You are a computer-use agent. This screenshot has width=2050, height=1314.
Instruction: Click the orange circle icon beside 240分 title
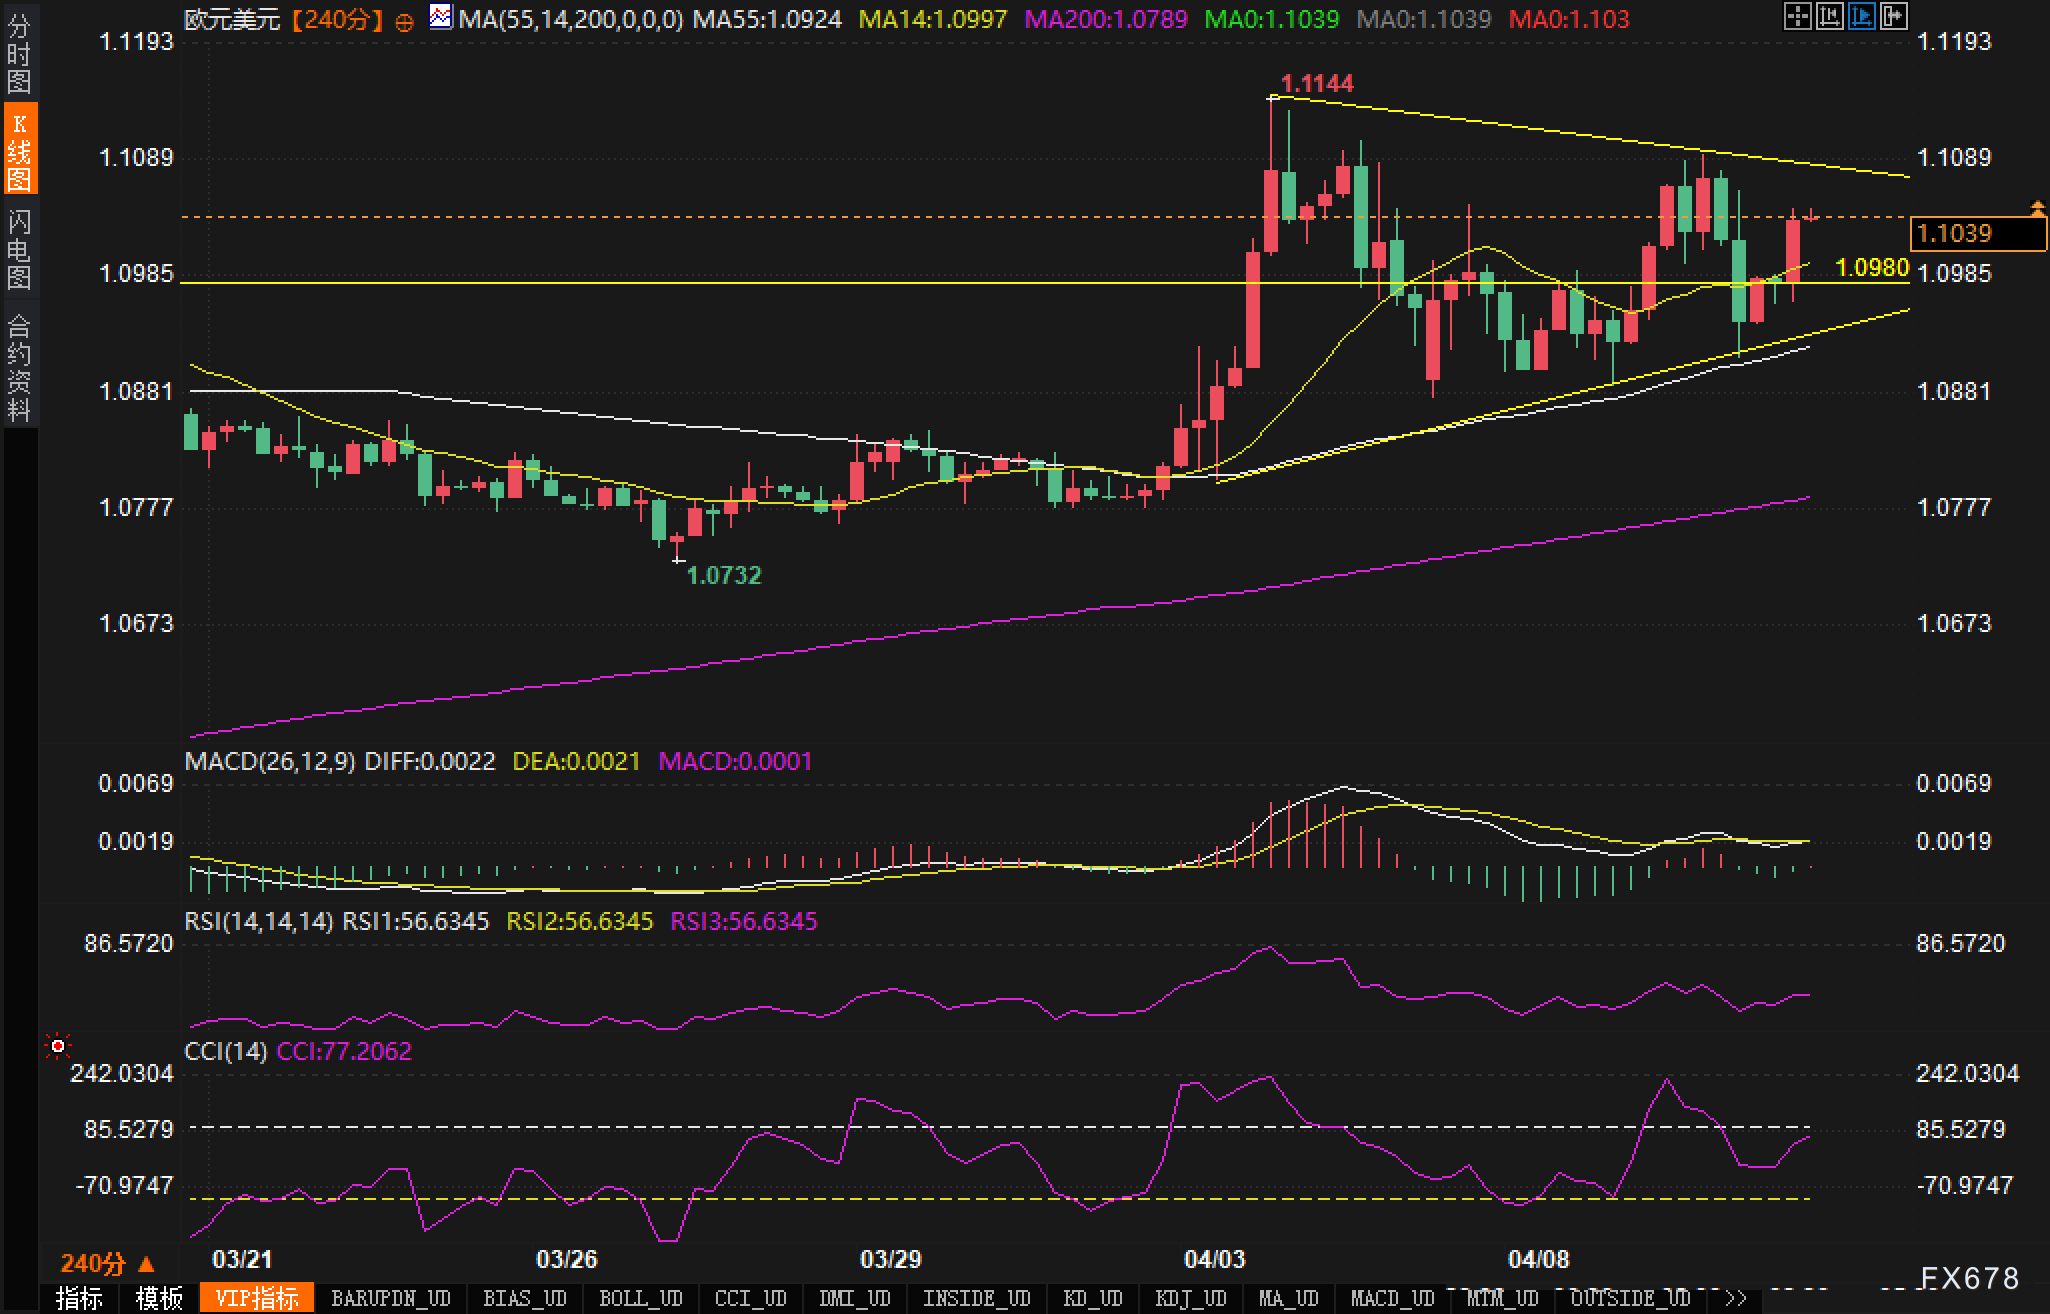404,22
